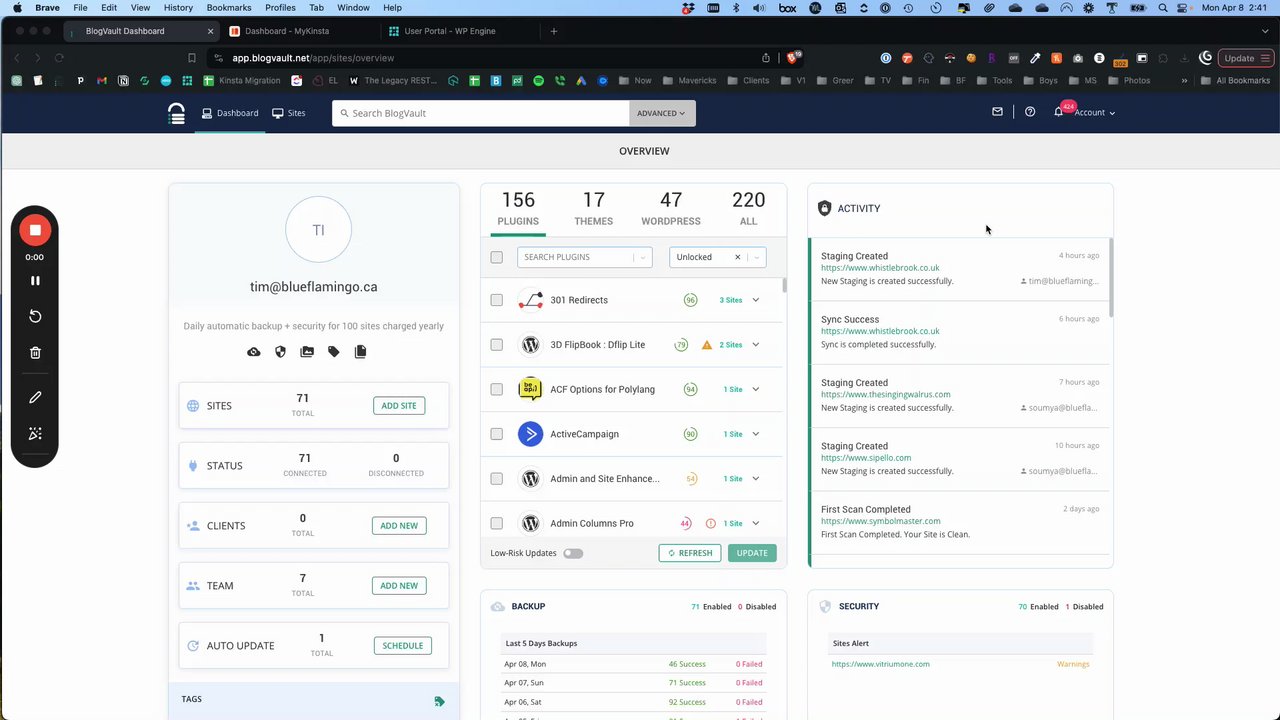Click the Activity shield icon
Viewport: 1280px width, 720px height.
pos(824,208)
